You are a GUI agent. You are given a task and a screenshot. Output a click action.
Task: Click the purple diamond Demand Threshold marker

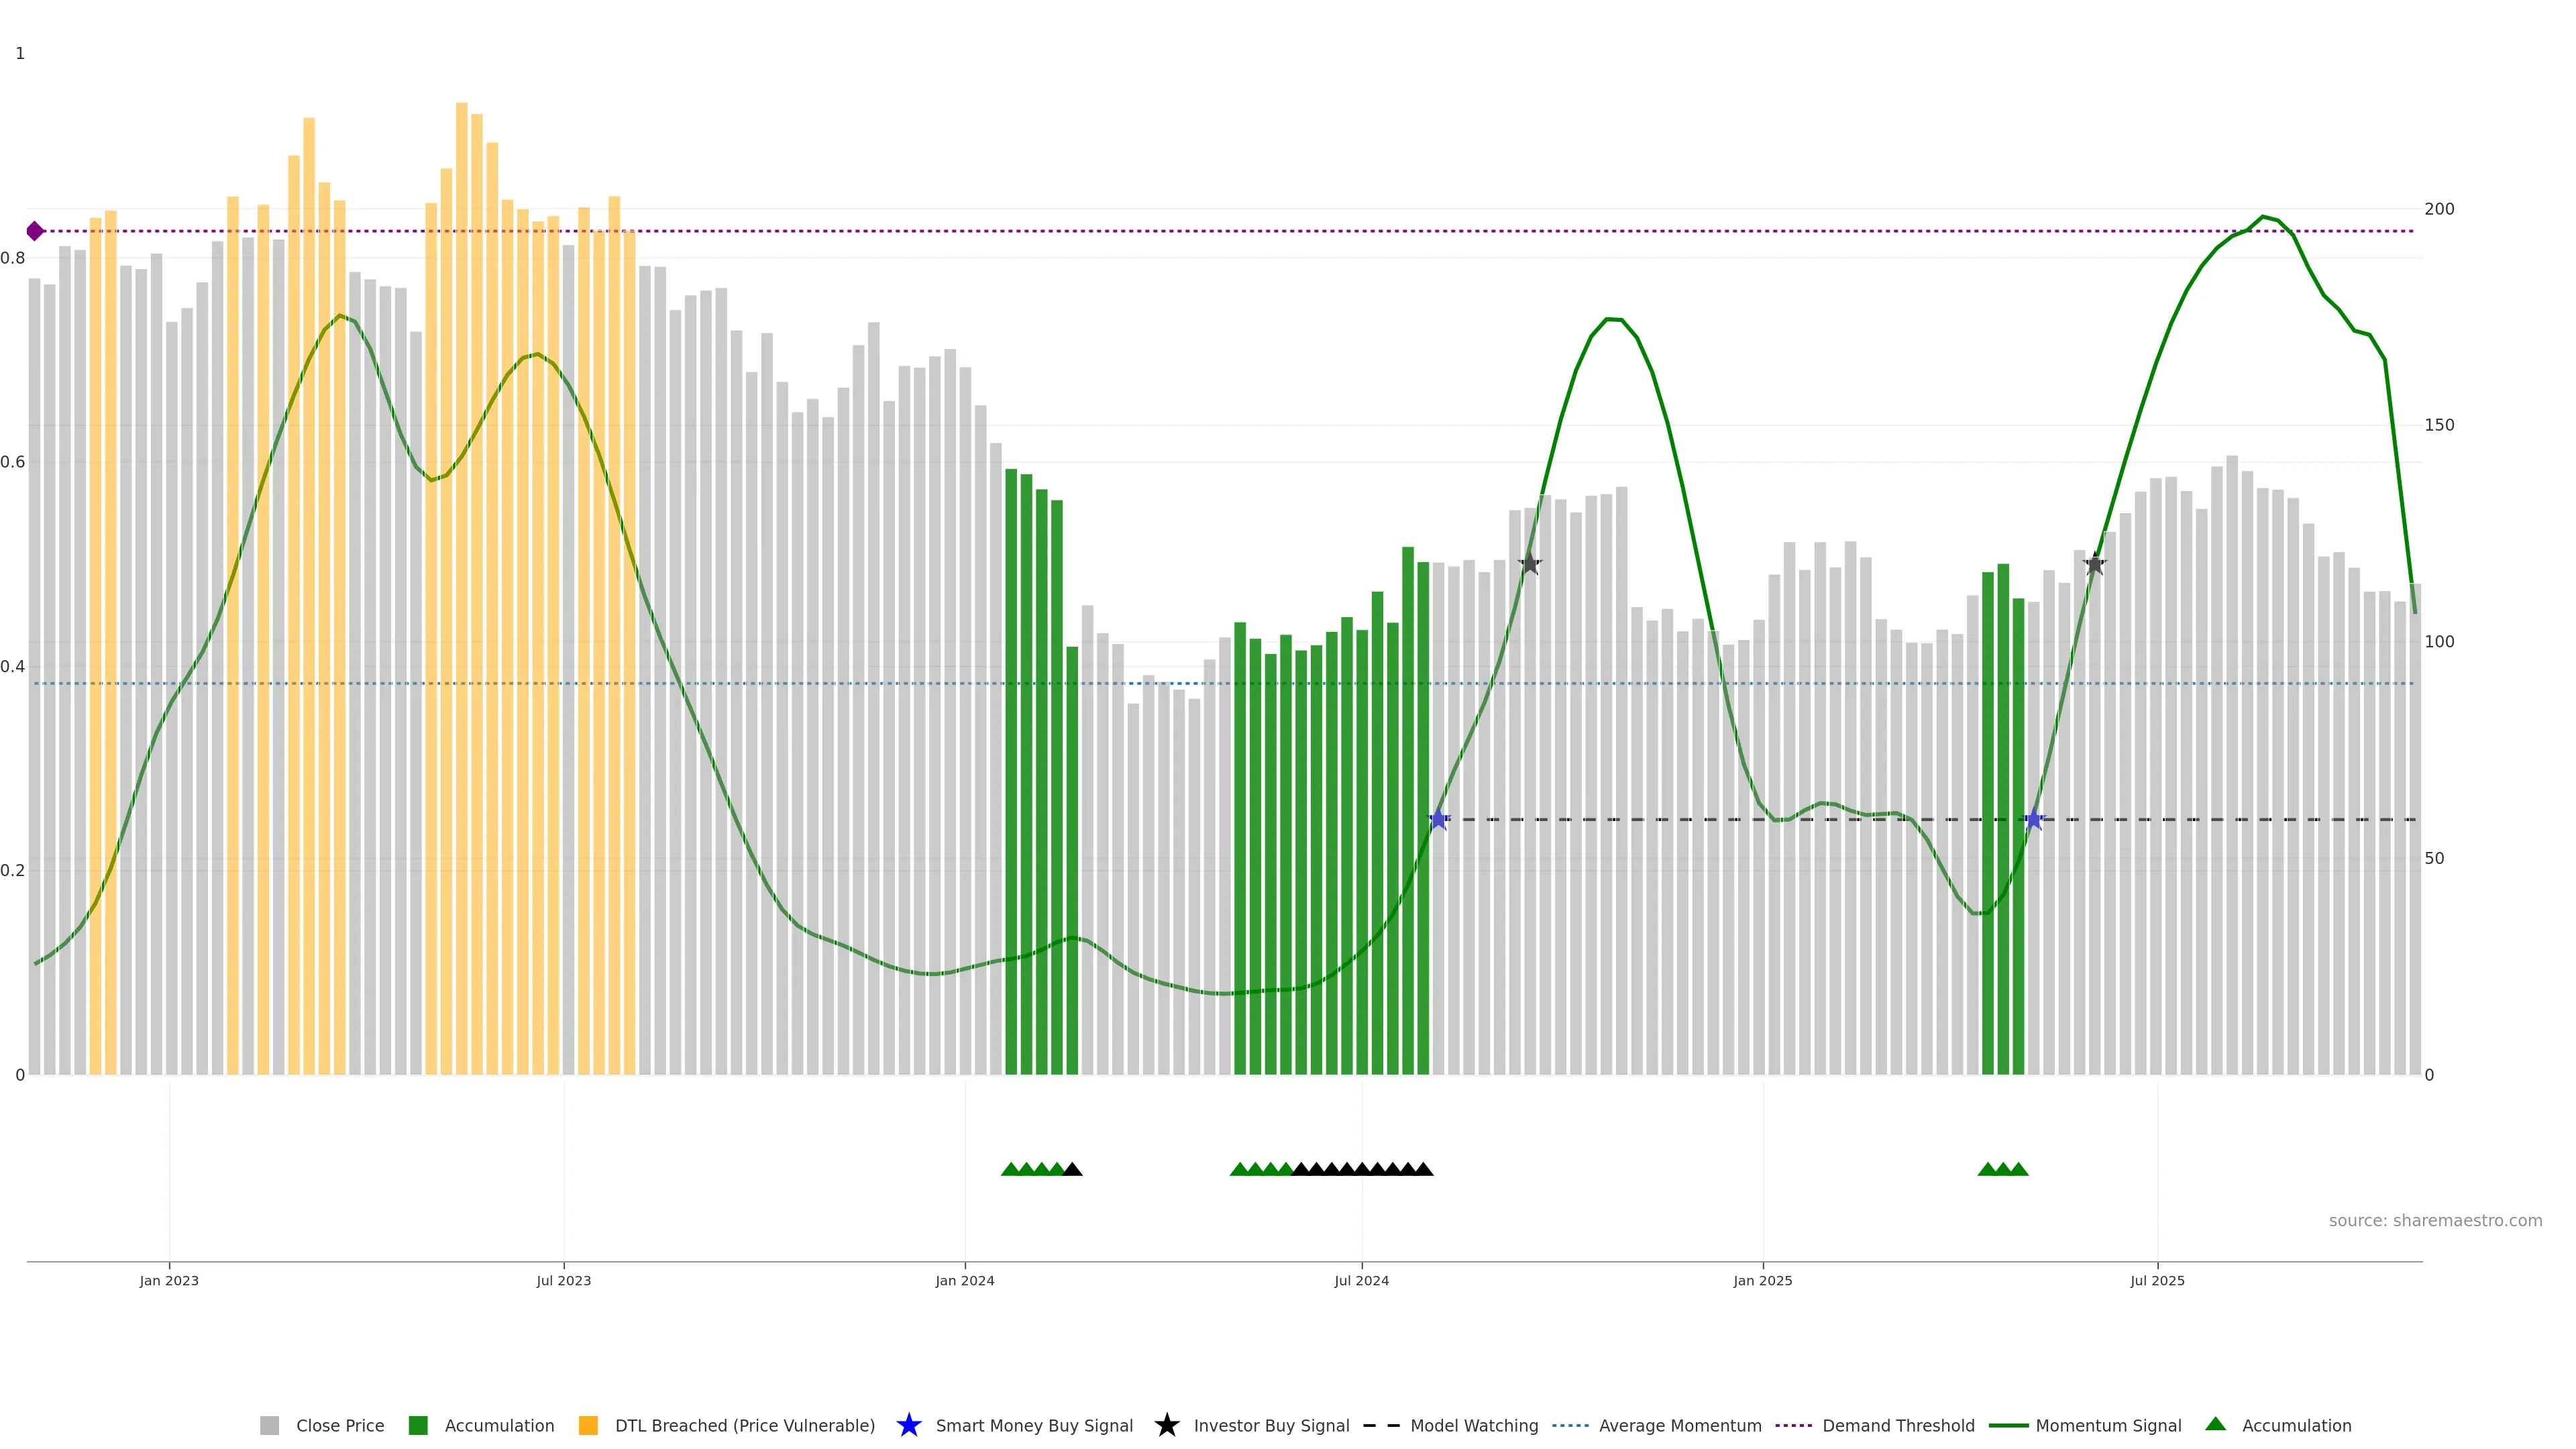35,231
